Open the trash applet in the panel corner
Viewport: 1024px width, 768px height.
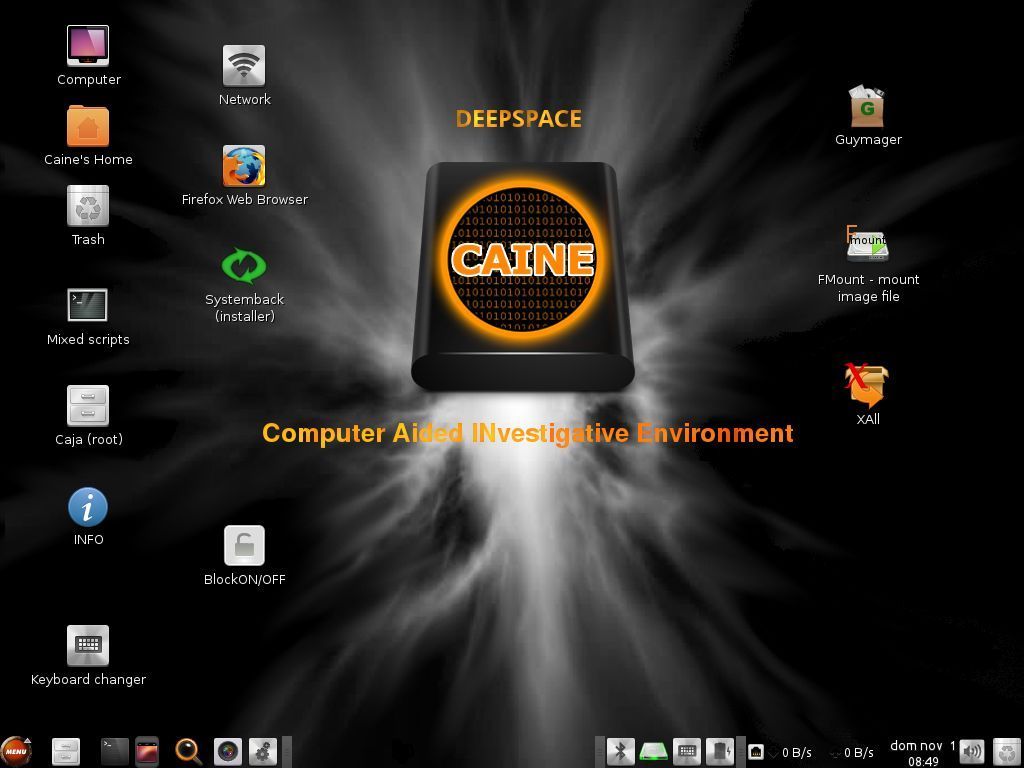click(x=1006, y=751)
